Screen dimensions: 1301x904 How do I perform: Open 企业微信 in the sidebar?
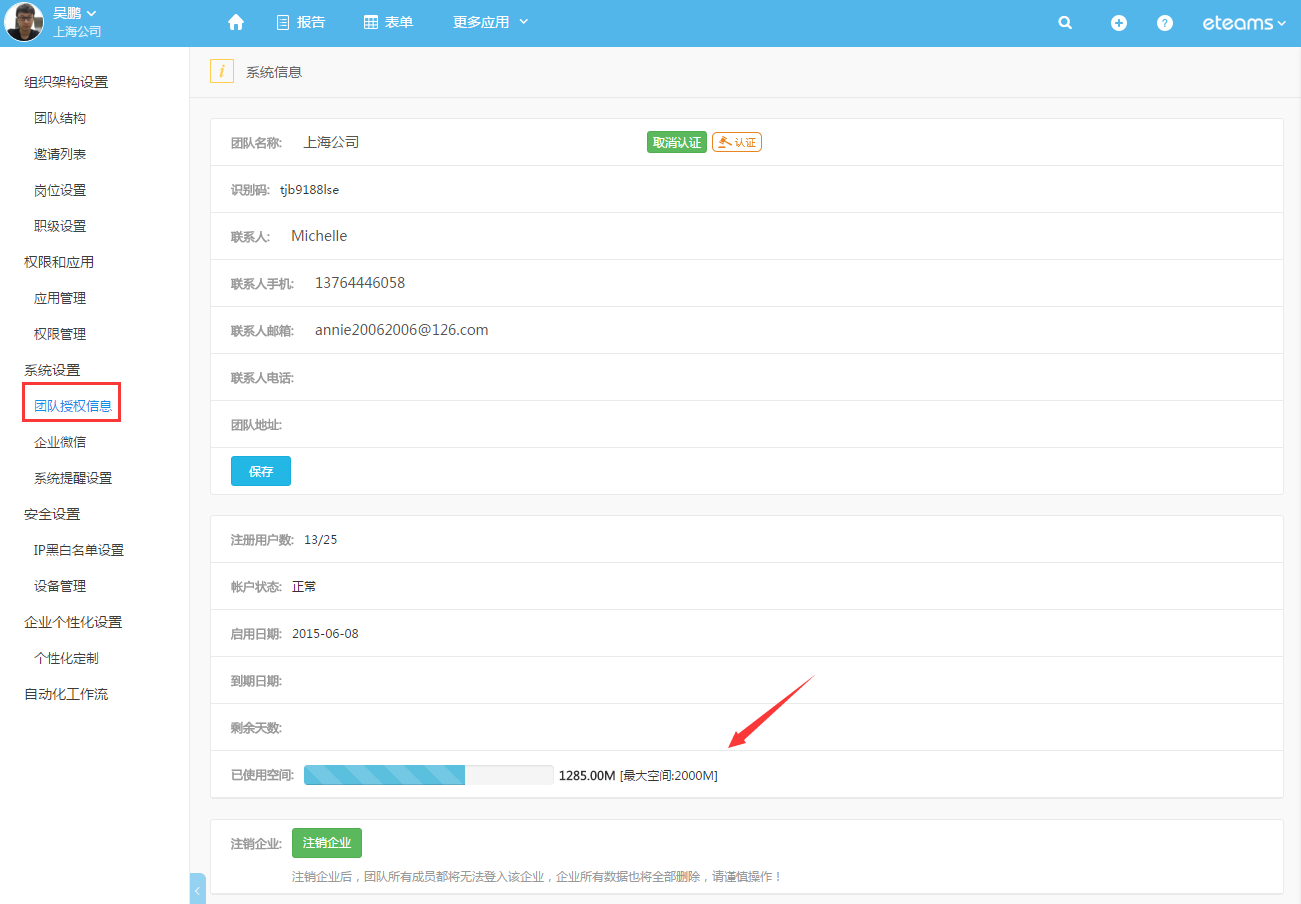coord(60,442)
